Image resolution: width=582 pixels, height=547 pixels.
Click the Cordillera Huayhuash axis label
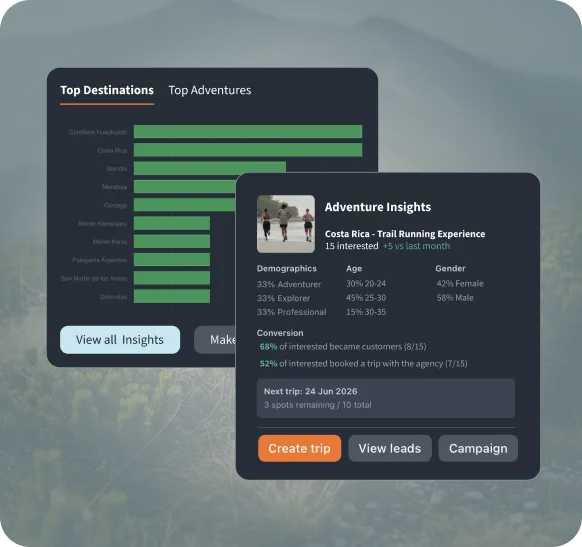coord(98,132)
